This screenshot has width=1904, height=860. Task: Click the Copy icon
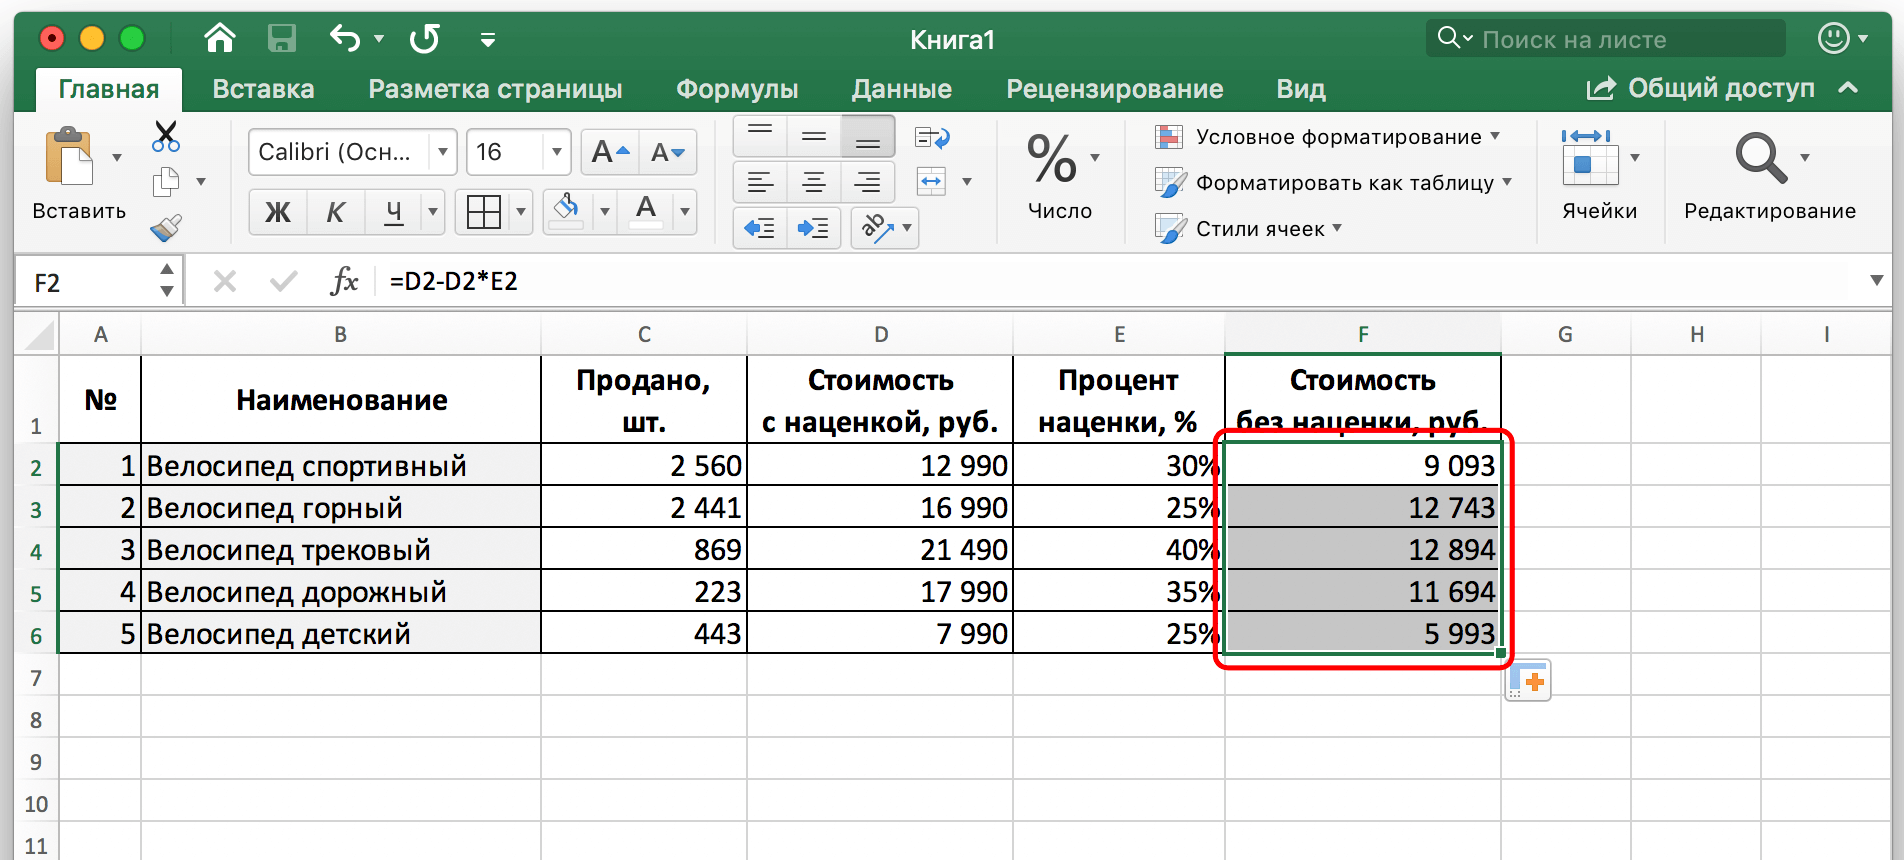pos(166,182)
